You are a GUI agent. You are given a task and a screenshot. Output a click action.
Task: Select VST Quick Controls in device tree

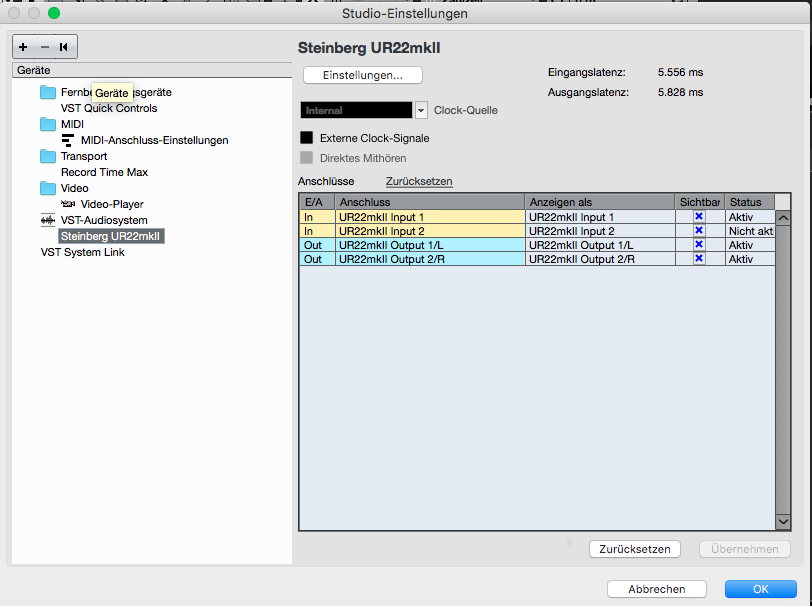pyautogui.click(x=109, y=108)
